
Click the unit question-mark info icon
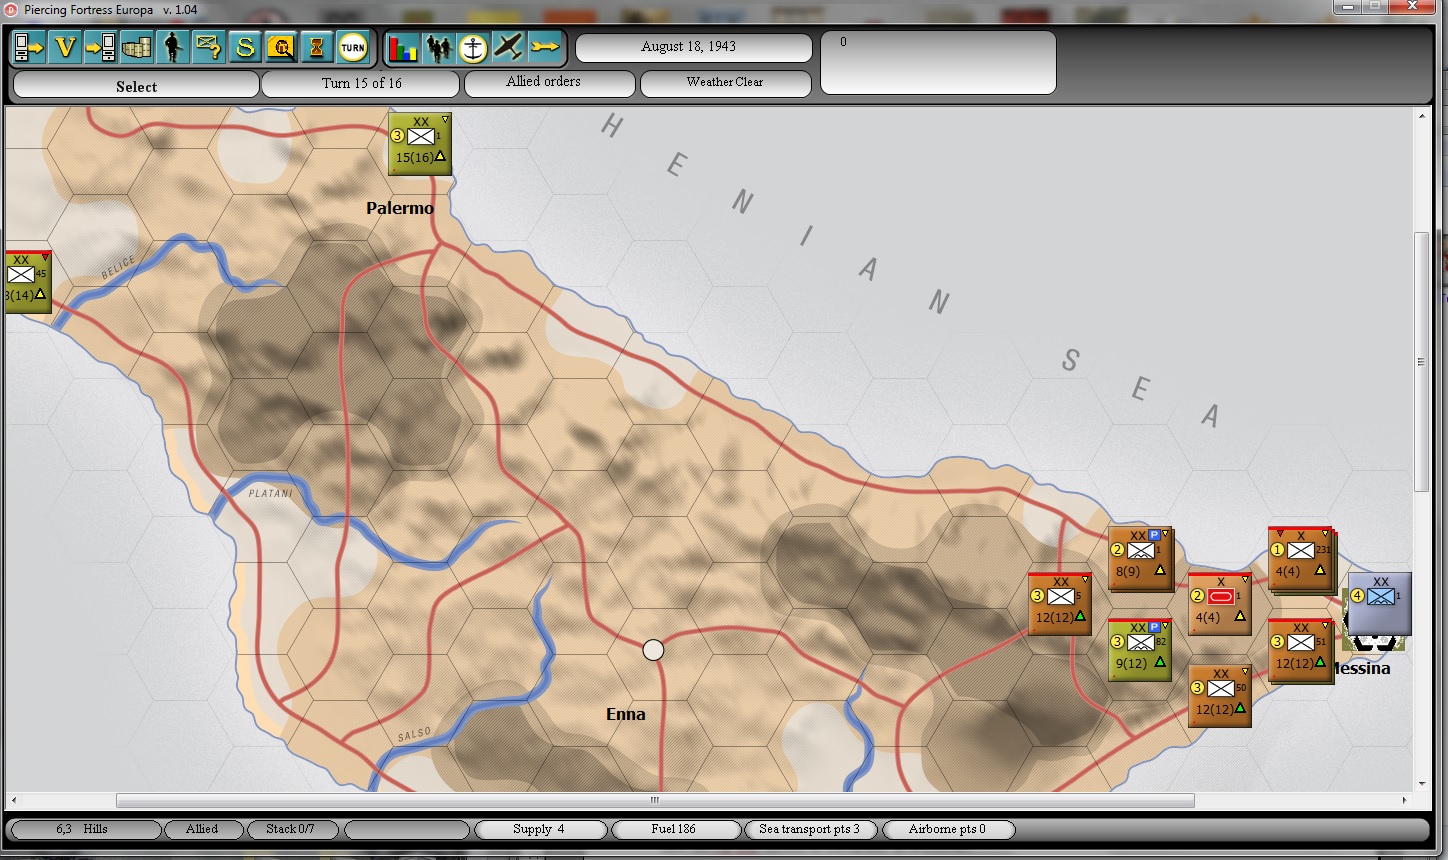[209, 47]
